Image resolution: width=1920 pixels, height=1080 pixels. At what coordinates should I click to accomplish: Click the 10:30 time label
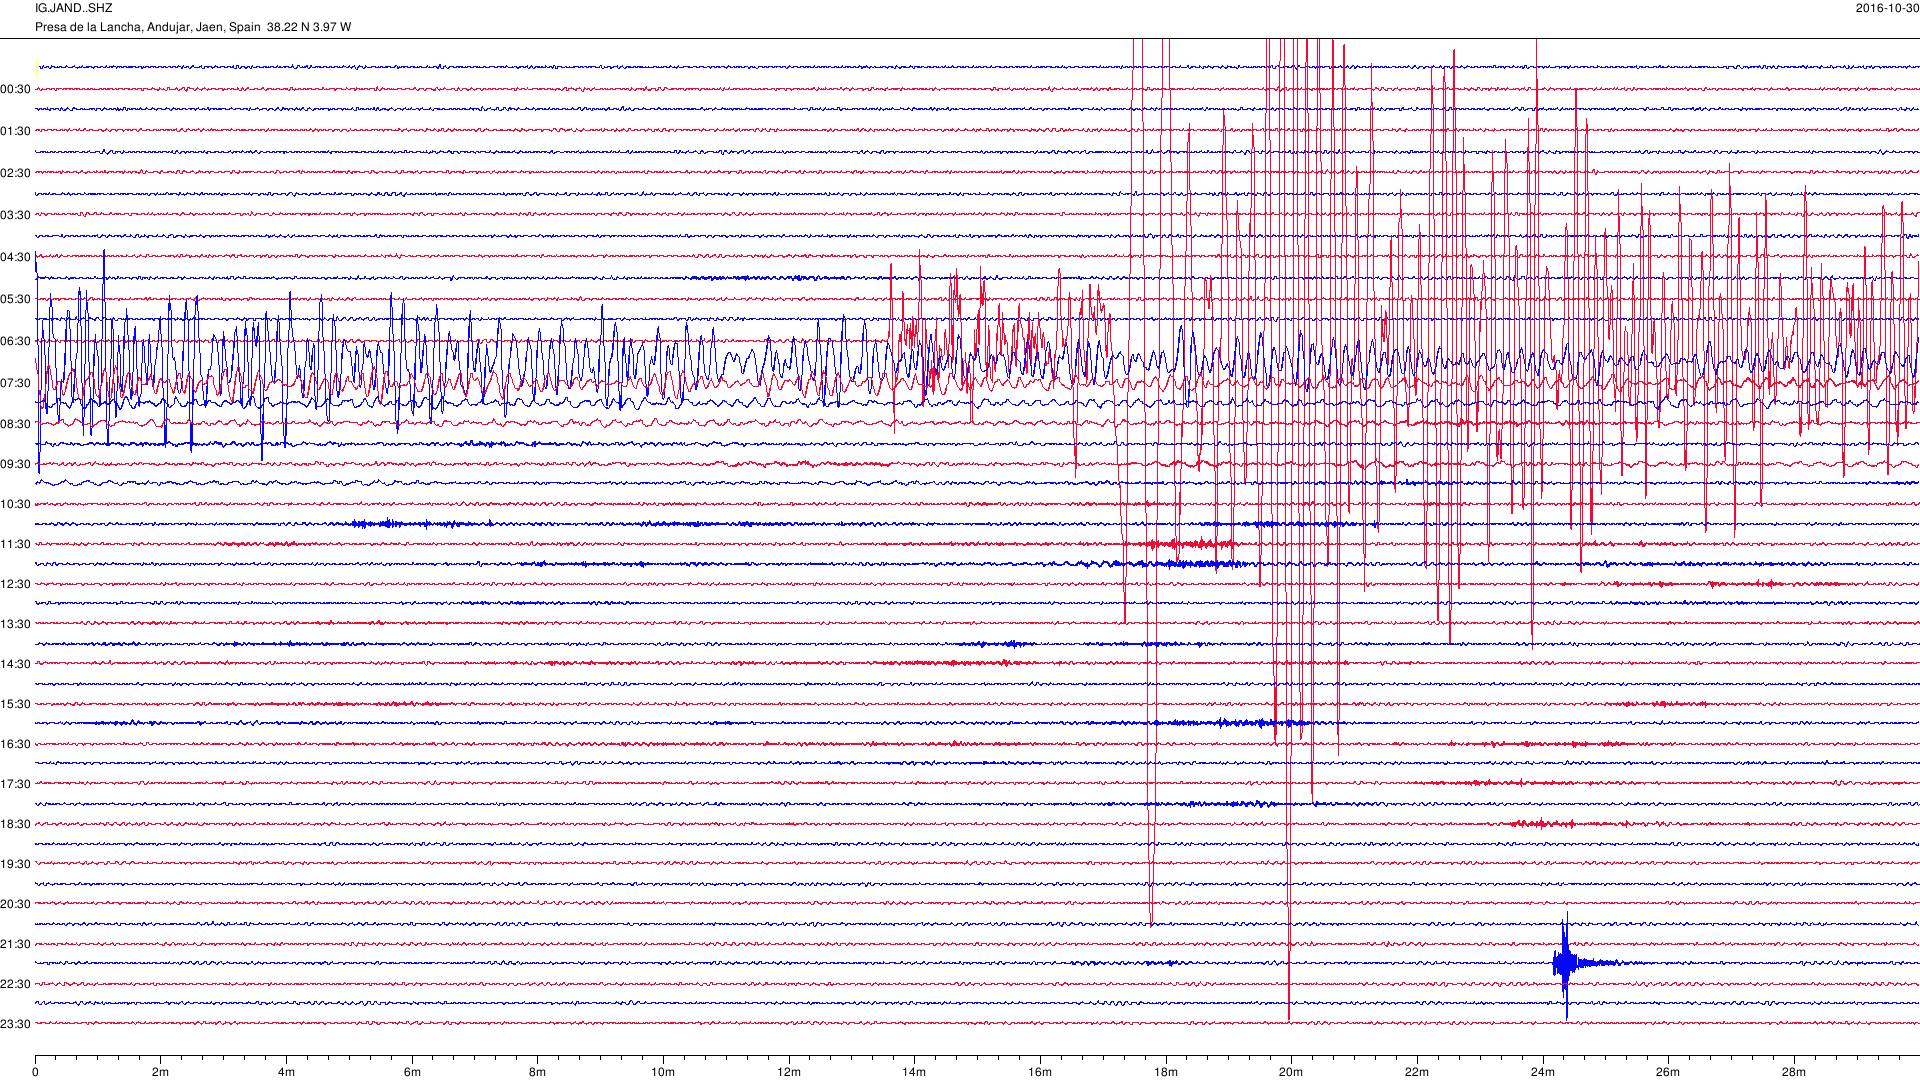pyautogui.click(x=15, y=505)
